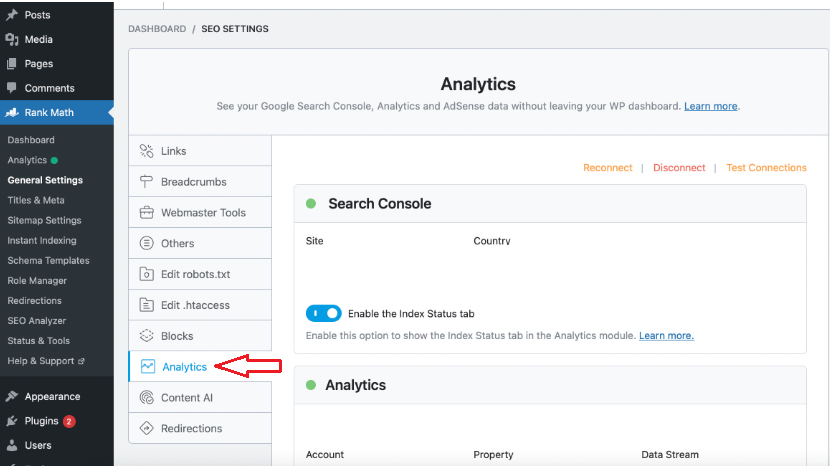The height and width of the screenshot is (466, 830).
Task: Open Role Manager submenu item
Action: coord(37,281)
